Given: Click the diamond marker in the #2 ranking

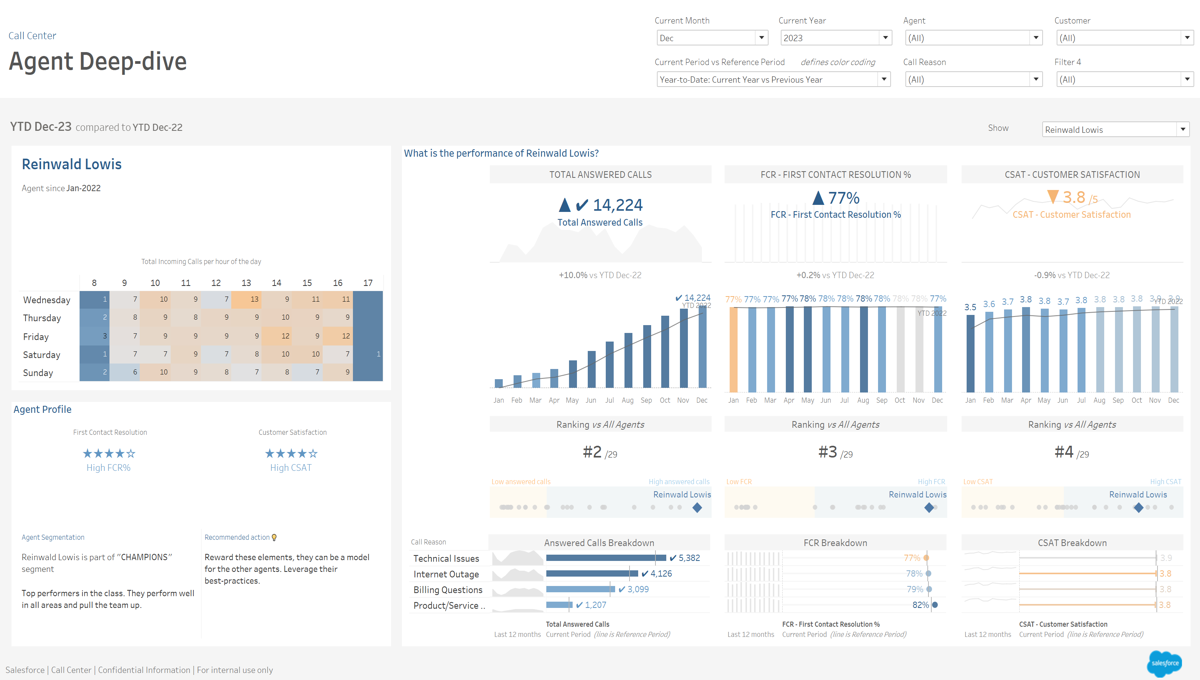Looking at the screenshot, I should pos(697,508).
